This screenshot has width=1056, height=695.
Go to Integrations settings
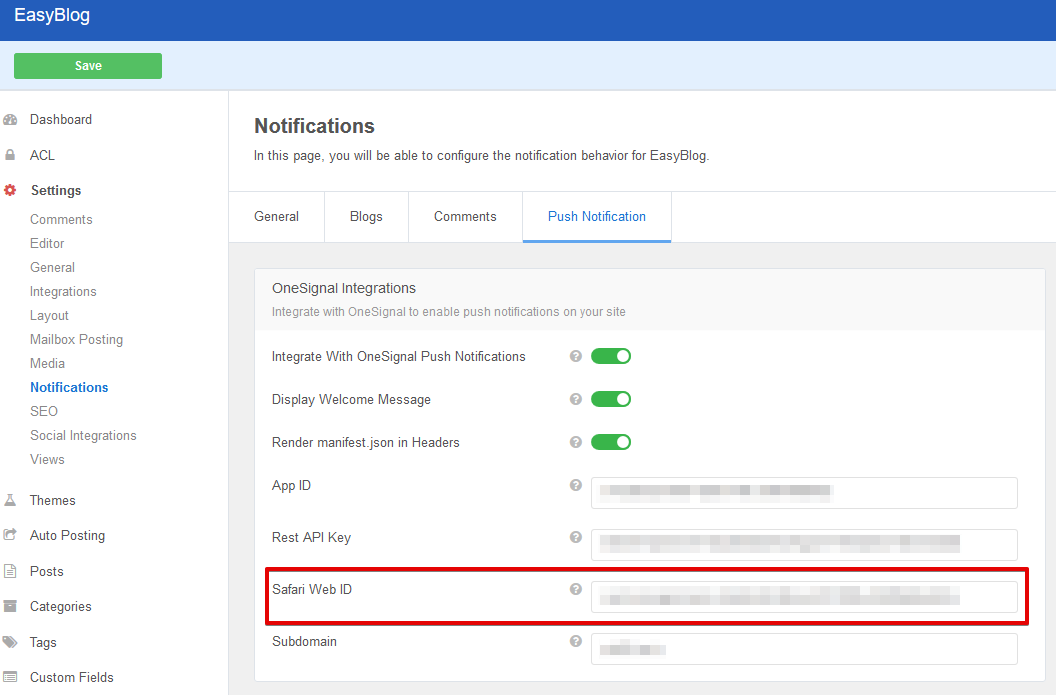tap(63, 292)
